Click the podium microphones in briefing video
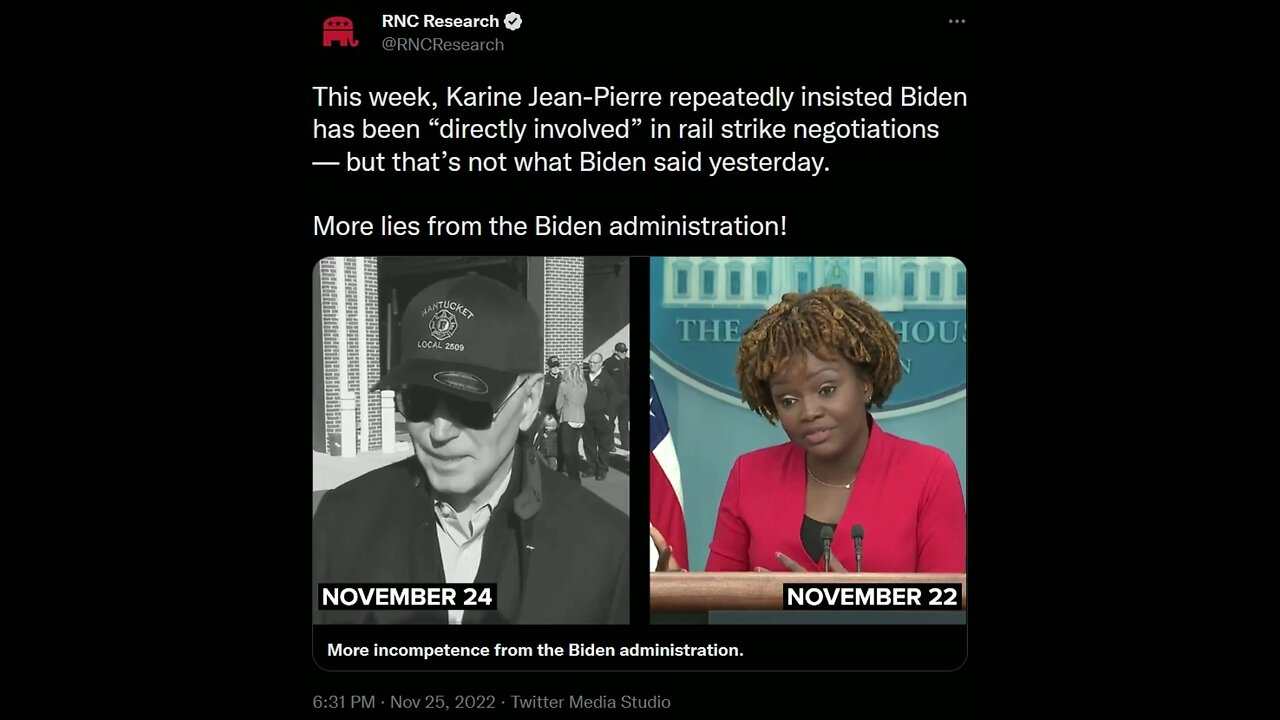 tap(842, 548)
